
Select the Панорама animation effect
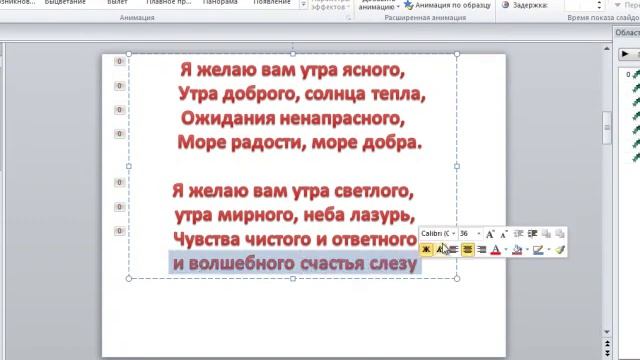pyautogui.click(x=220, y=2)
